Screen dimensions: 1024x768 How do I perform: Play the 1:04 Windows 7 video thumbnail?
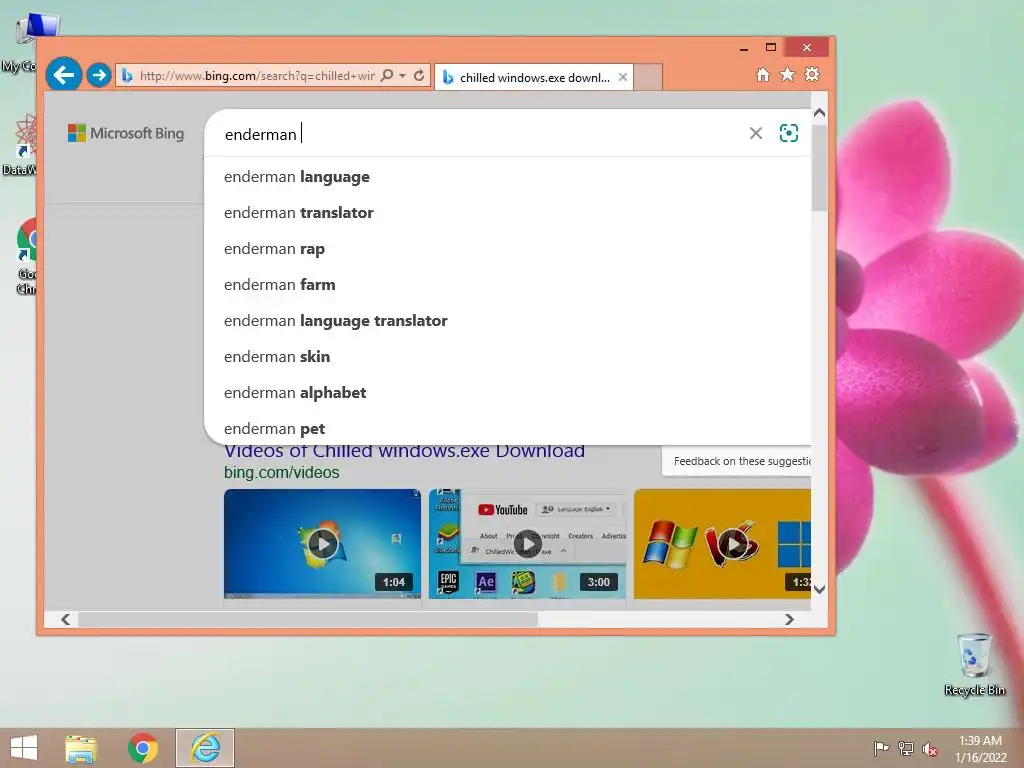tap(323, 543)
